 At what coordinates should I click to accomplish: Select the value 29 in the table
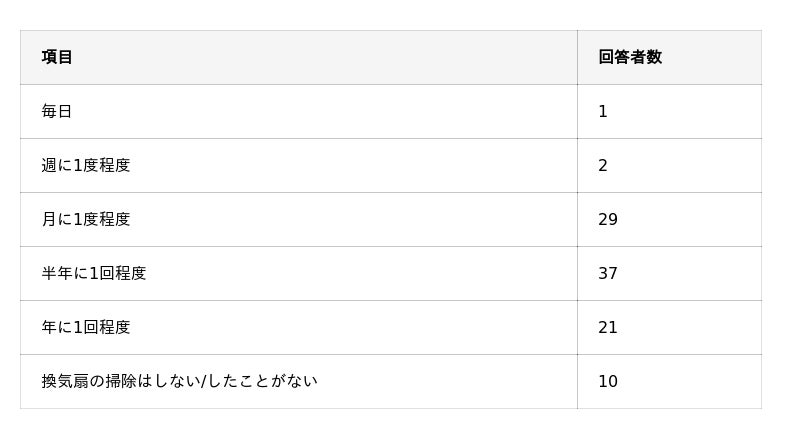[608, 219]
